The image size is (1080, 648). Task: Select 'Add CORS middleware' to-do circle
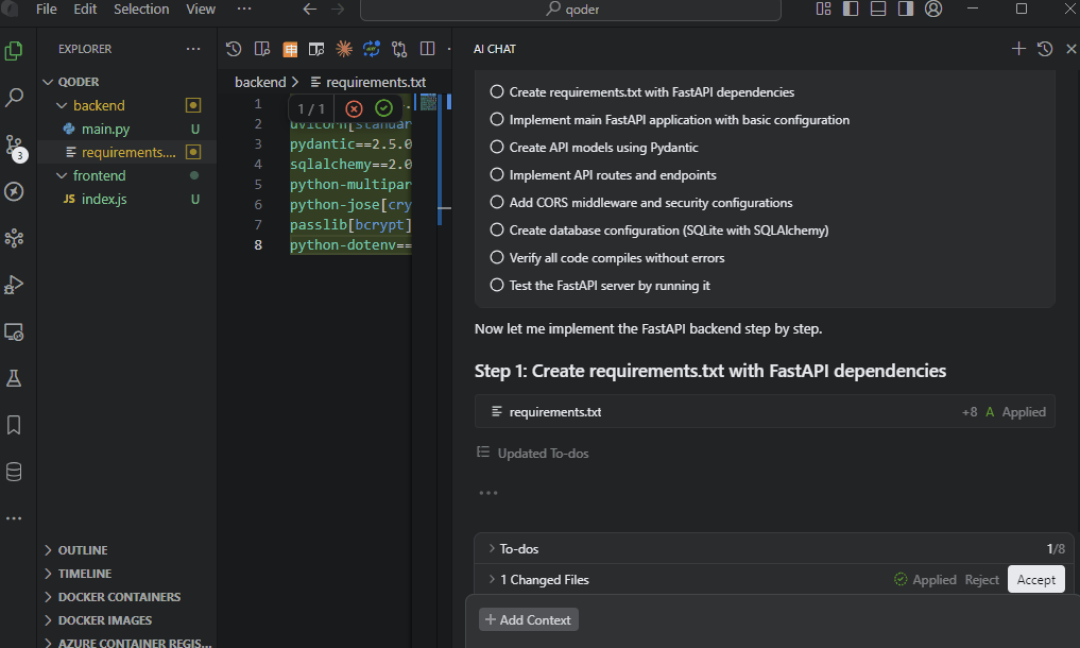pos(497,202)
